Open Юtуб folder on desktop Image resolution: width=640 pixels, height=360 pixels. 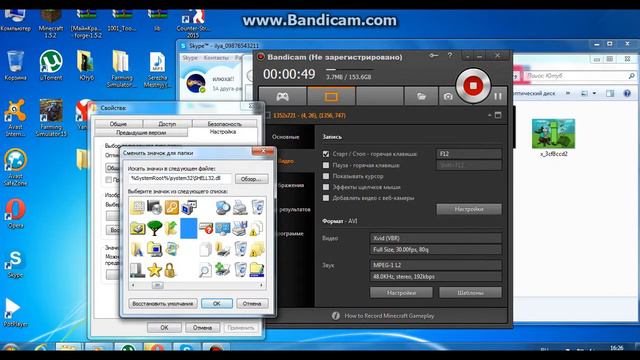click(x=86, y=65)
